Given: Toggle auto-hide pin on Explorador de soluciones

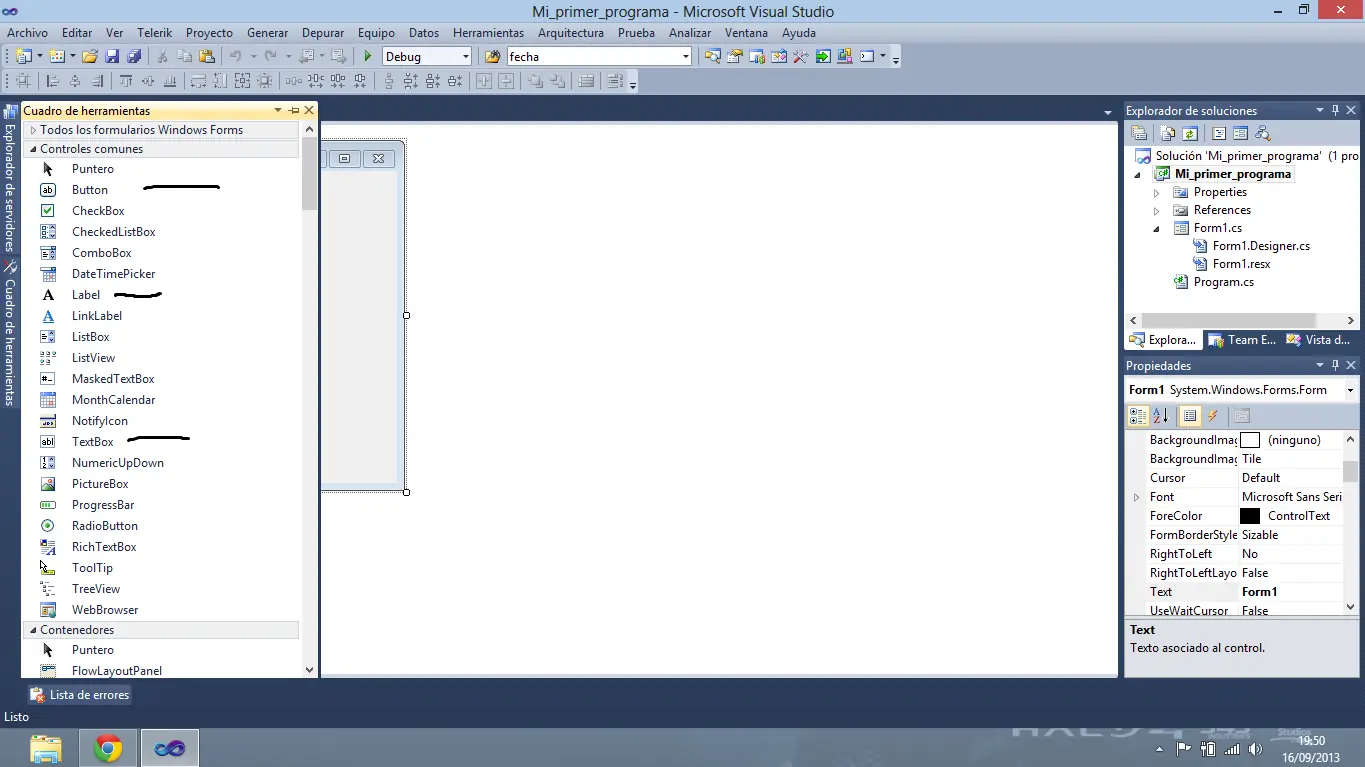Looking at the screenshot, I should [1335, 111].
